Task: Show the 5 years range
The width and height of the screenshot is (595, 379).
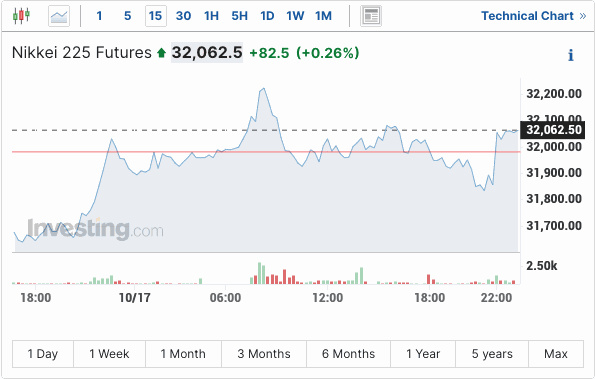Action: click(x=492, y=354)
